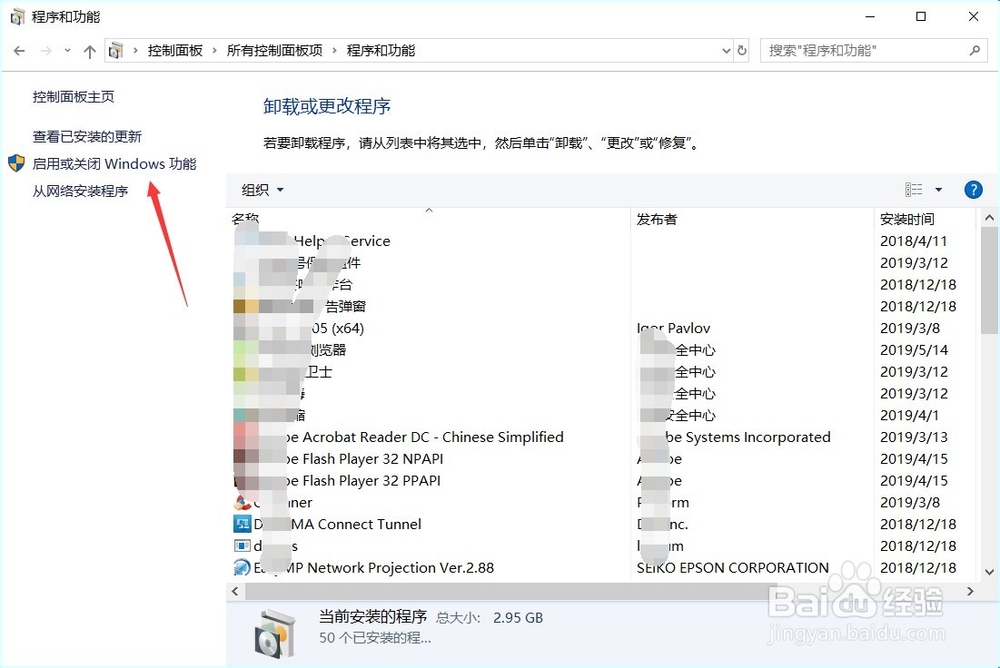Click the vertical scrollbar thumb

pos(989,279)
